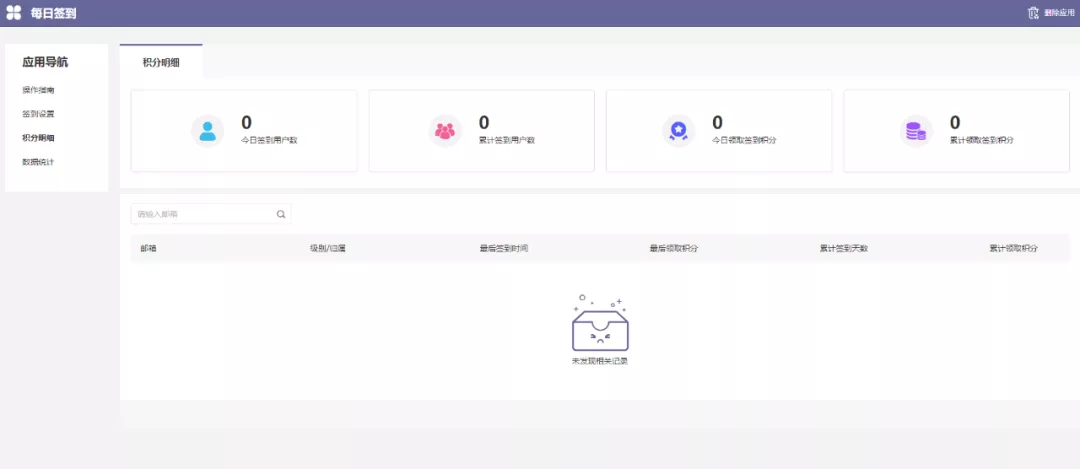The width and height of the screenshot is (1080, 469).
Task: Click the 0 count above 累计领取签到积分
Action: [x=955, y=123]
